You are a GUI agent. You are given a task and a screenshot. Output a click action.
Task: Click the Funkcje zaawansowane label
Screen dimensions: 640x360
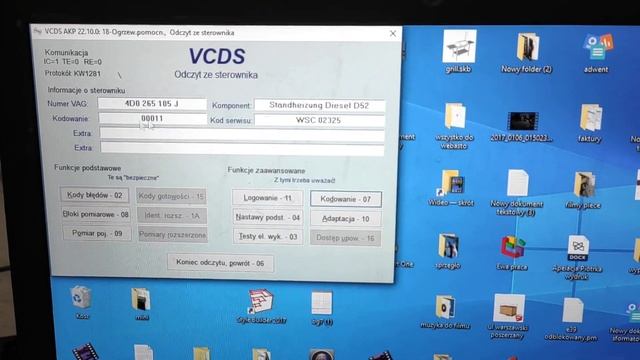click(266, 170)
